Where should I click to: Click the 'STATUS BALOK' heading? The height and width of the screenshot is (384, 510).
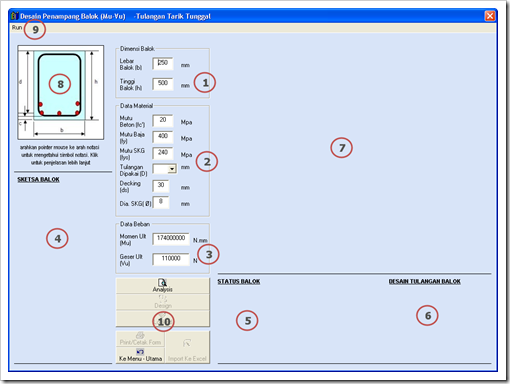[x=239, y=282]
